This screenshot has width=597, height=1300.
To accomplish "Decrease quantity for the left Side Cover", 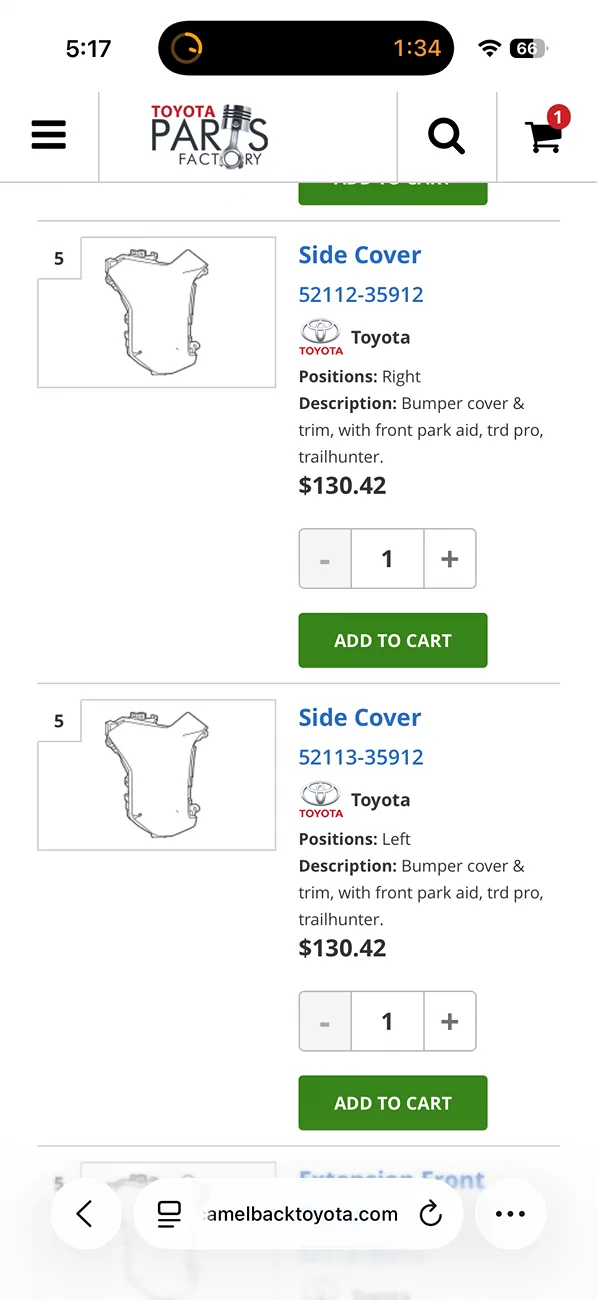I will coord(324,1021).
